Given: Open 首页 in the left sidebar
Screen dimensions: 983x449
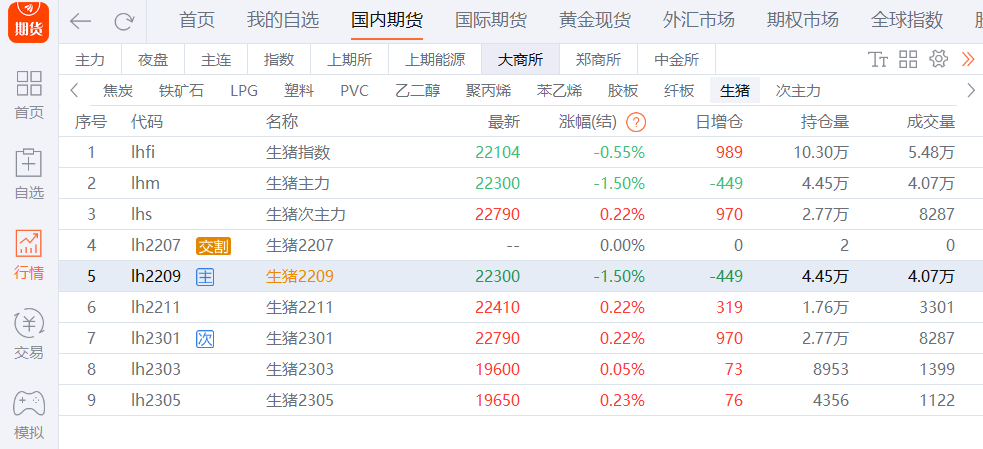Looking at the screenshot, I should pyautogui.click(x=29, y=95).
